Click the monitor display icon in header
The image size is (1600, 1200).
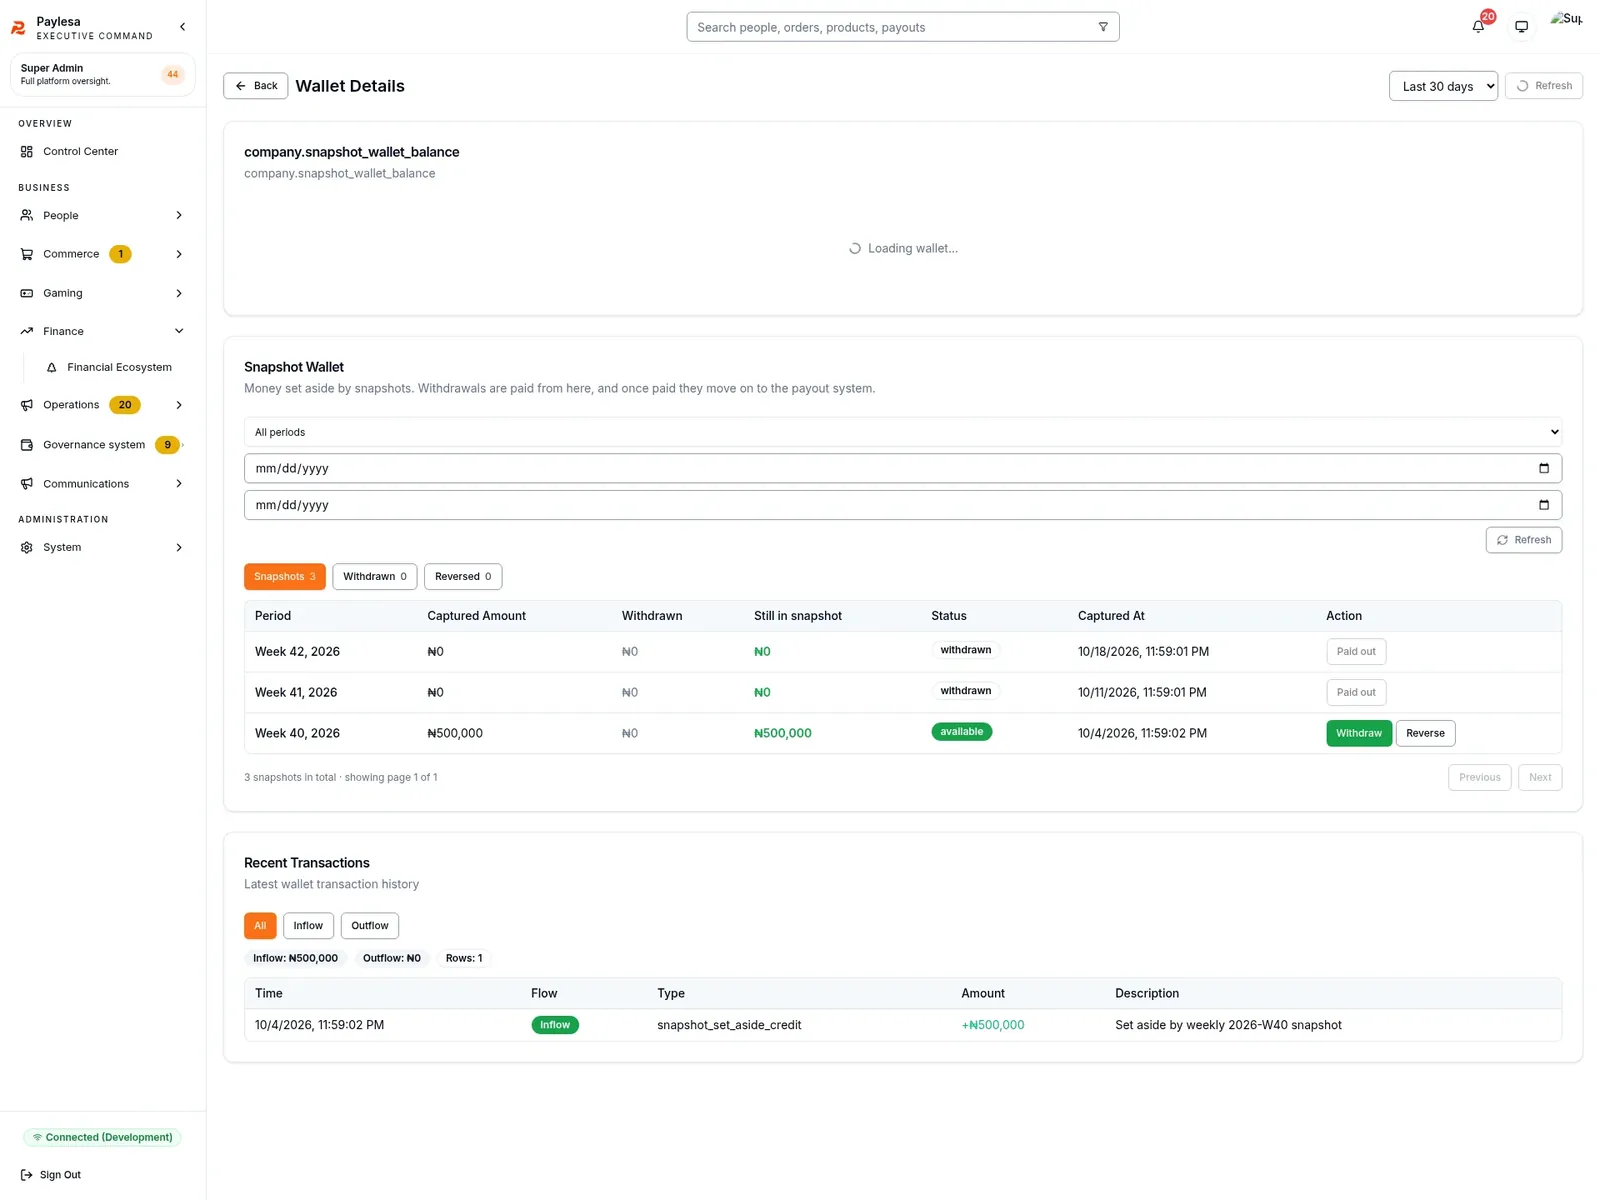tap(1521, 27)
